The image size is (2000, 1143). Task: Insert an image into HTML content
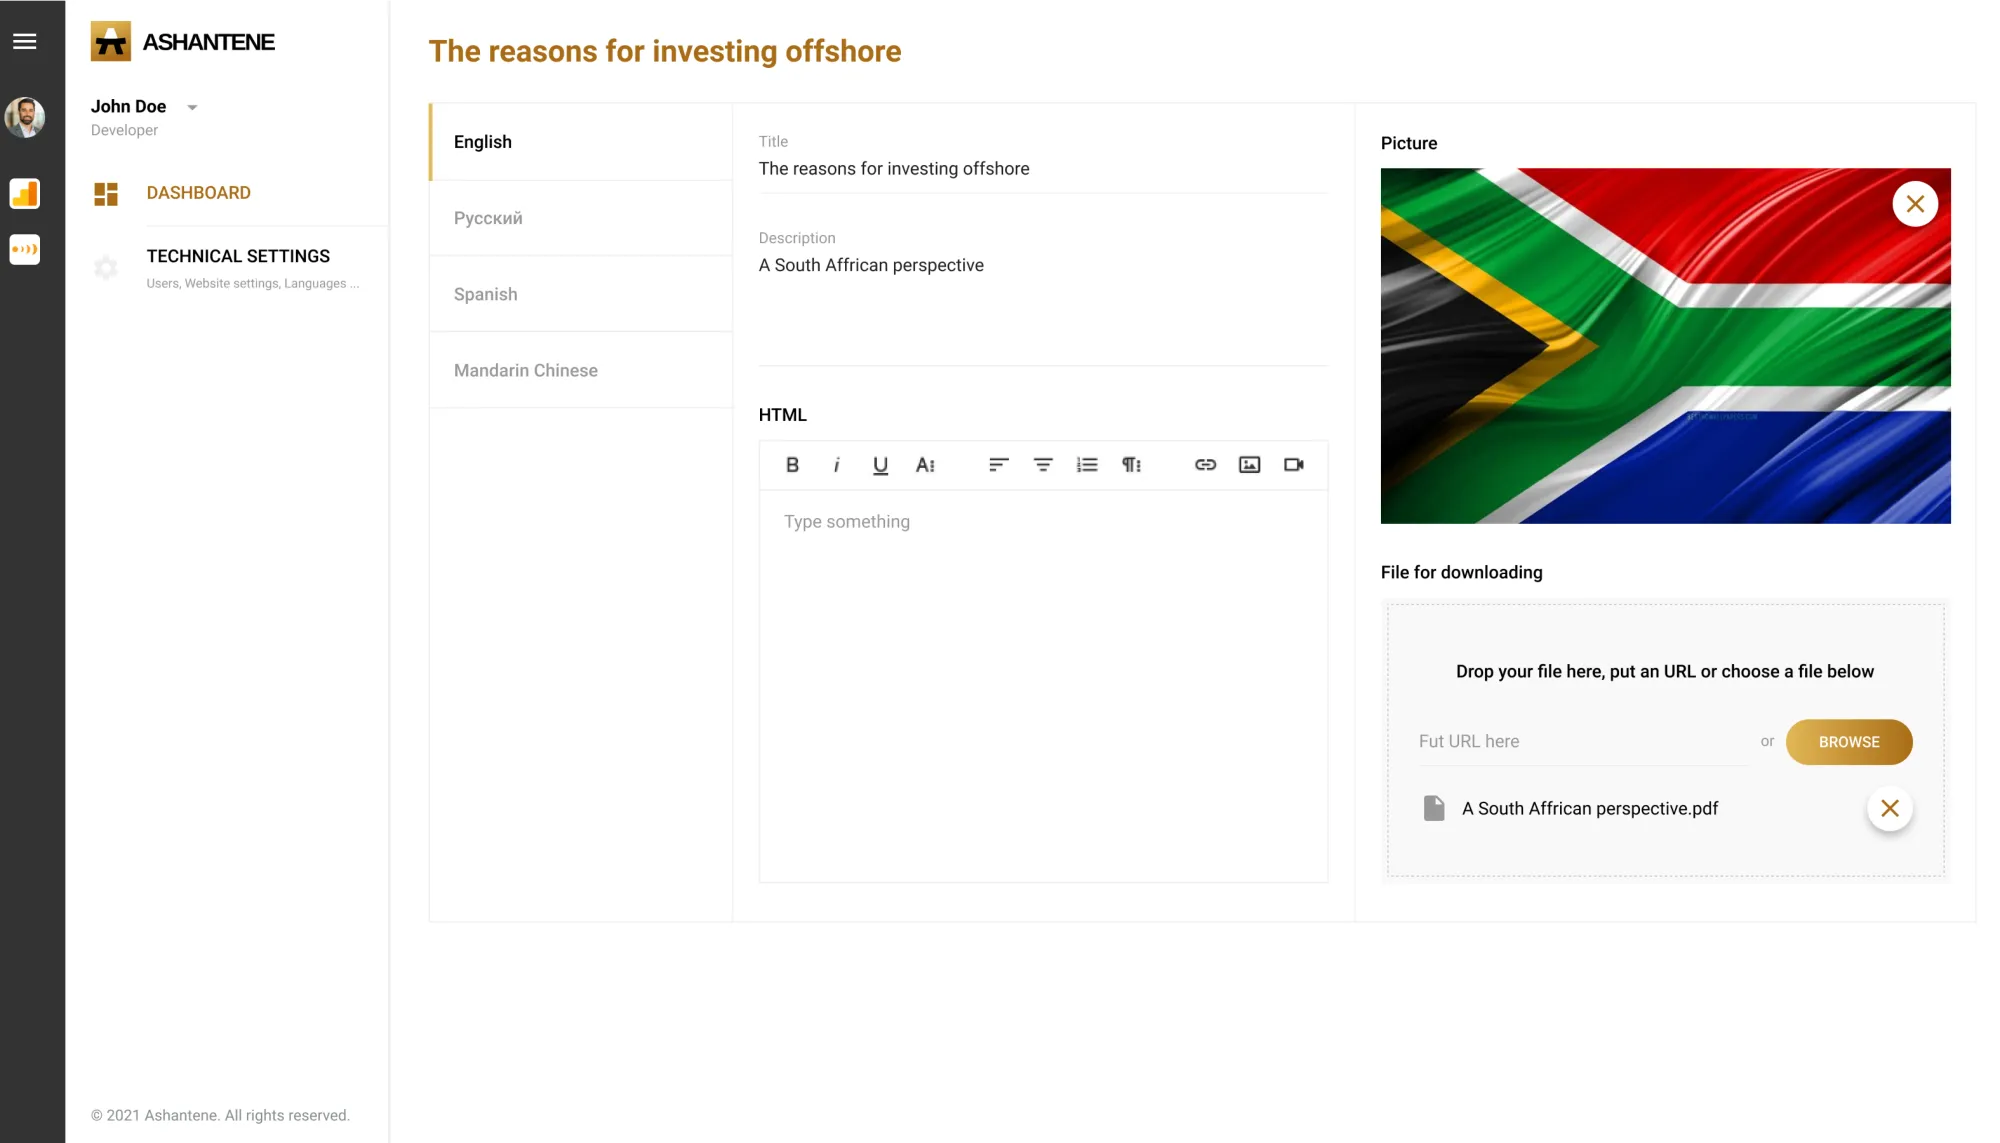[1249, 465]
